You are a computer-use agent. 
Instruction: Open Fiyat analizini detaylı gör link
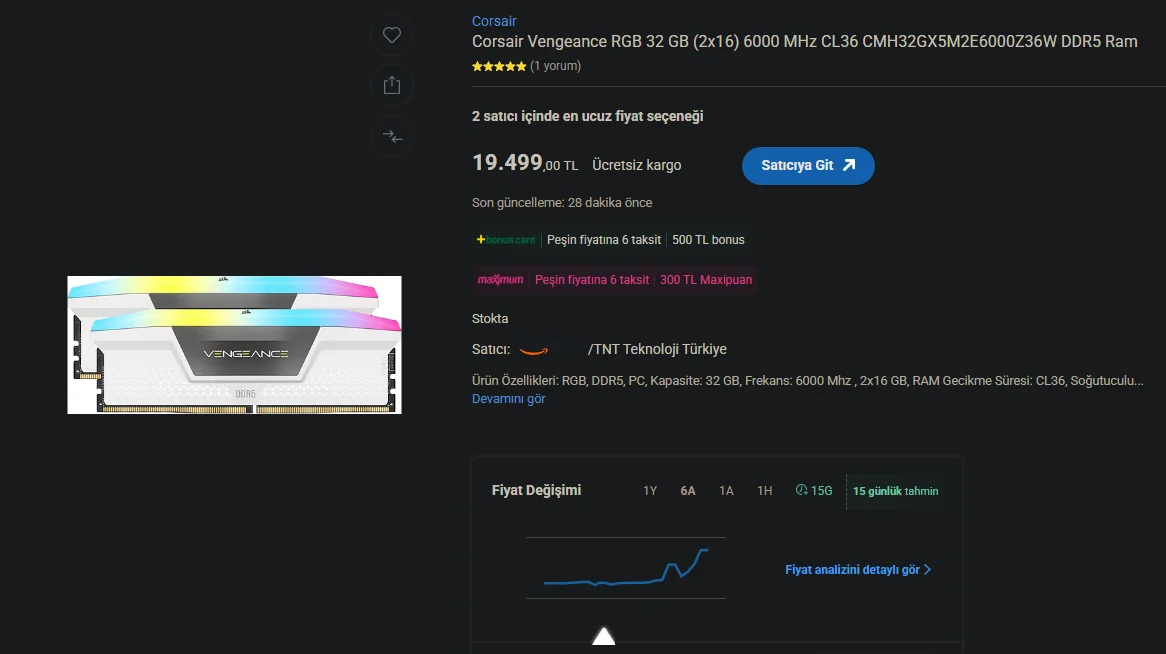(x=858, y=570)
